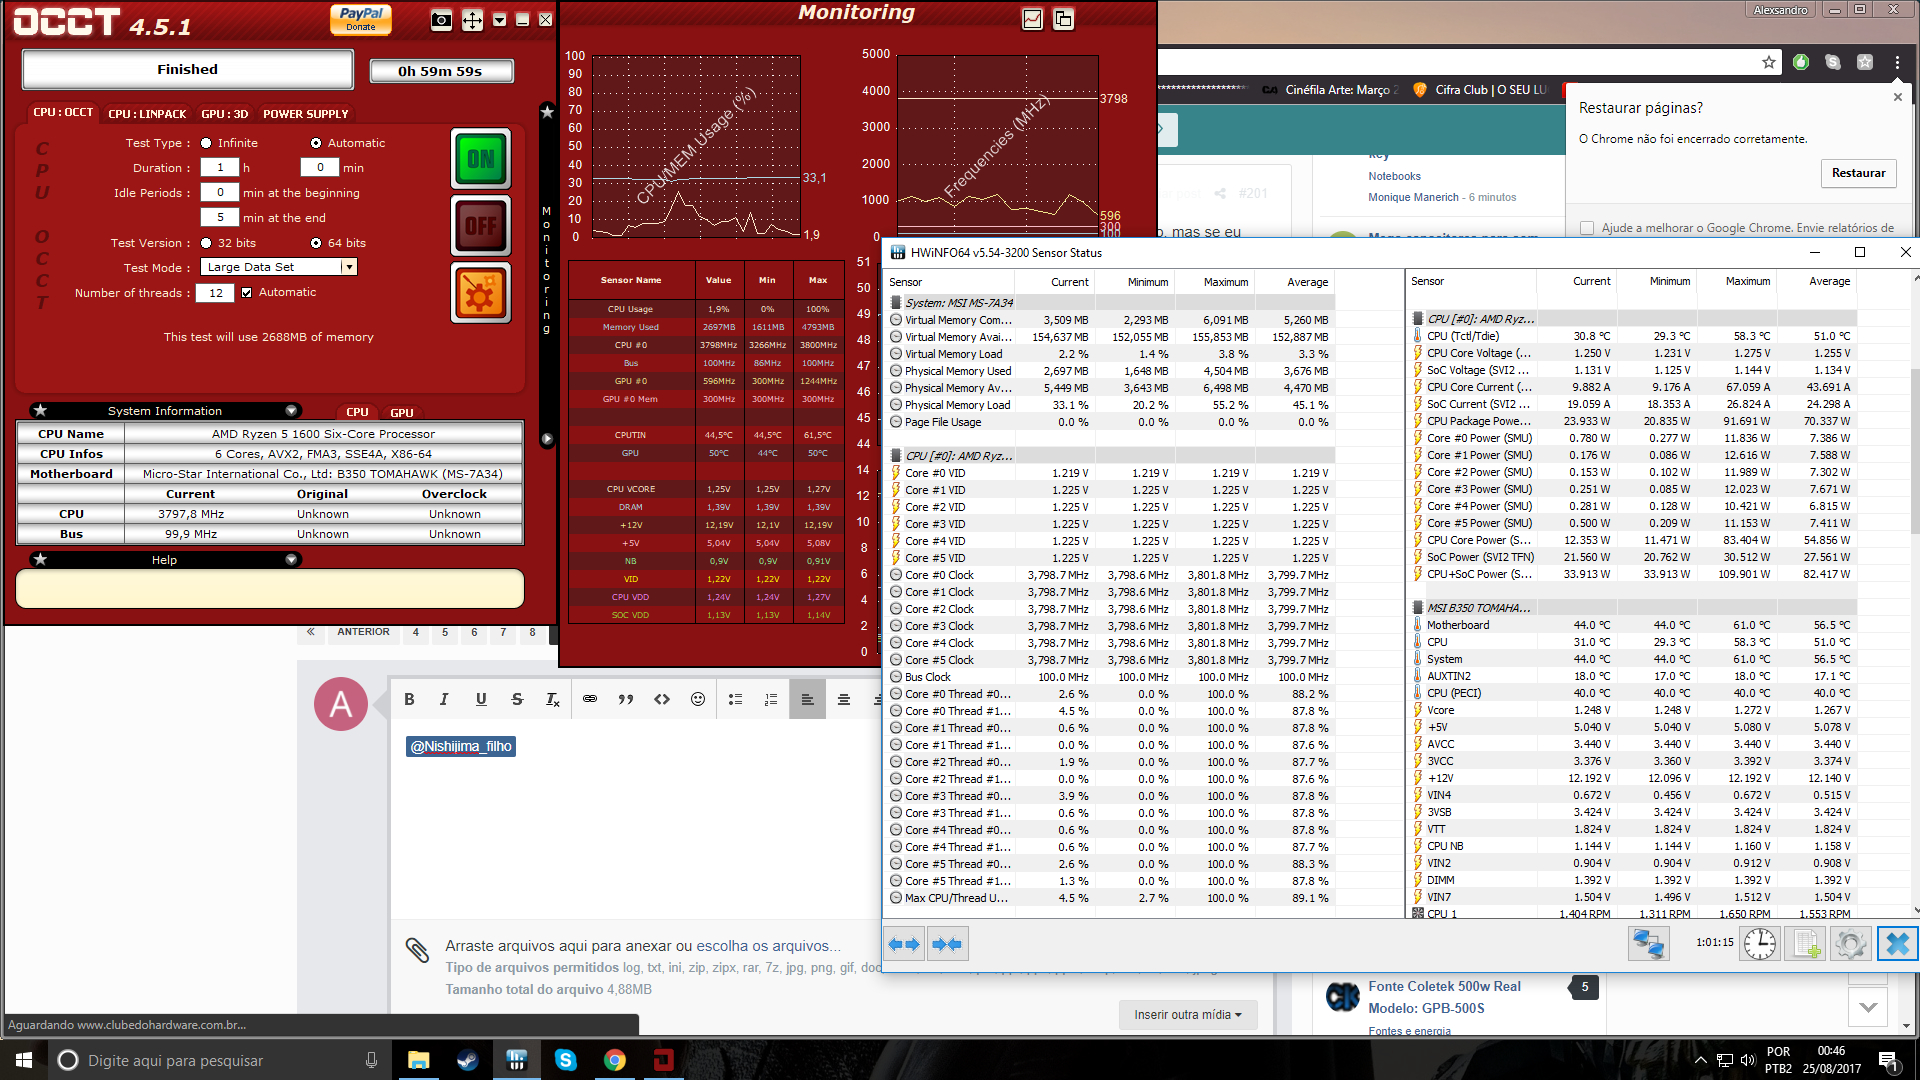Open the Notebooks forum link
This screenshot has width=1920, height=1080.
[x=1394, y=176]
